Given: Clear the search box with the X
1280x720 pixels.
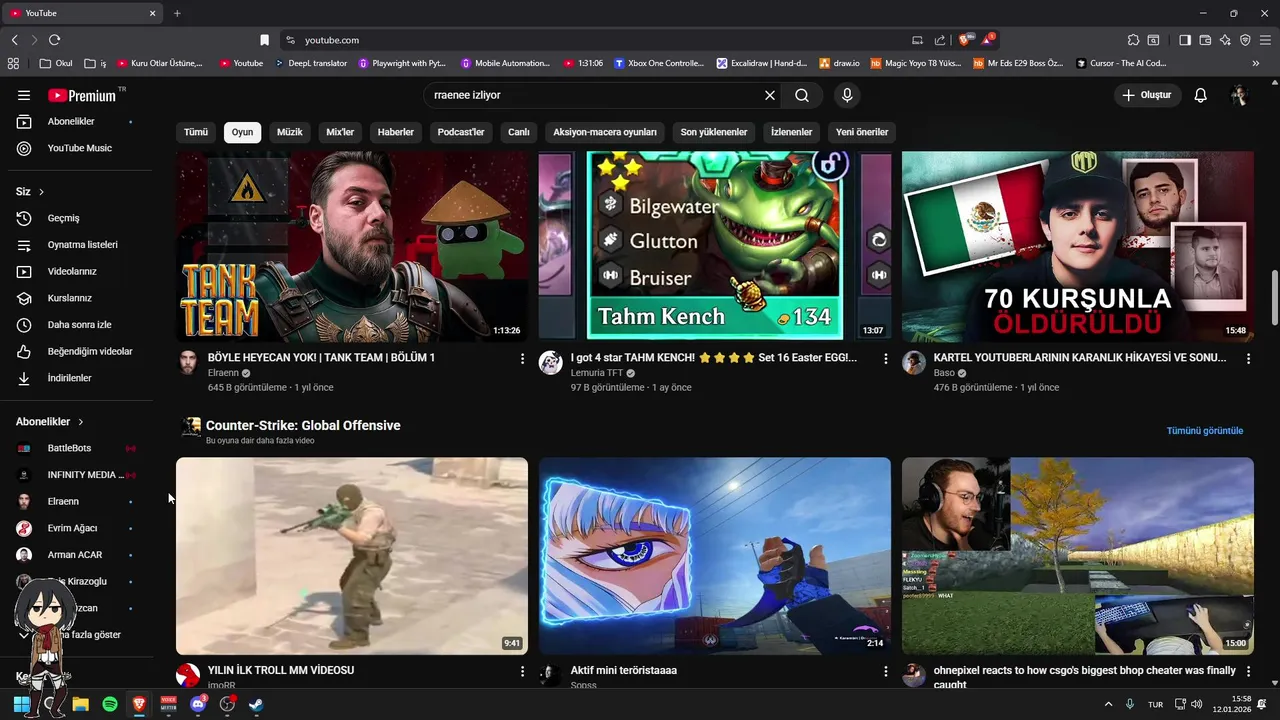Looking at the screenshot, I should point(770,95).
